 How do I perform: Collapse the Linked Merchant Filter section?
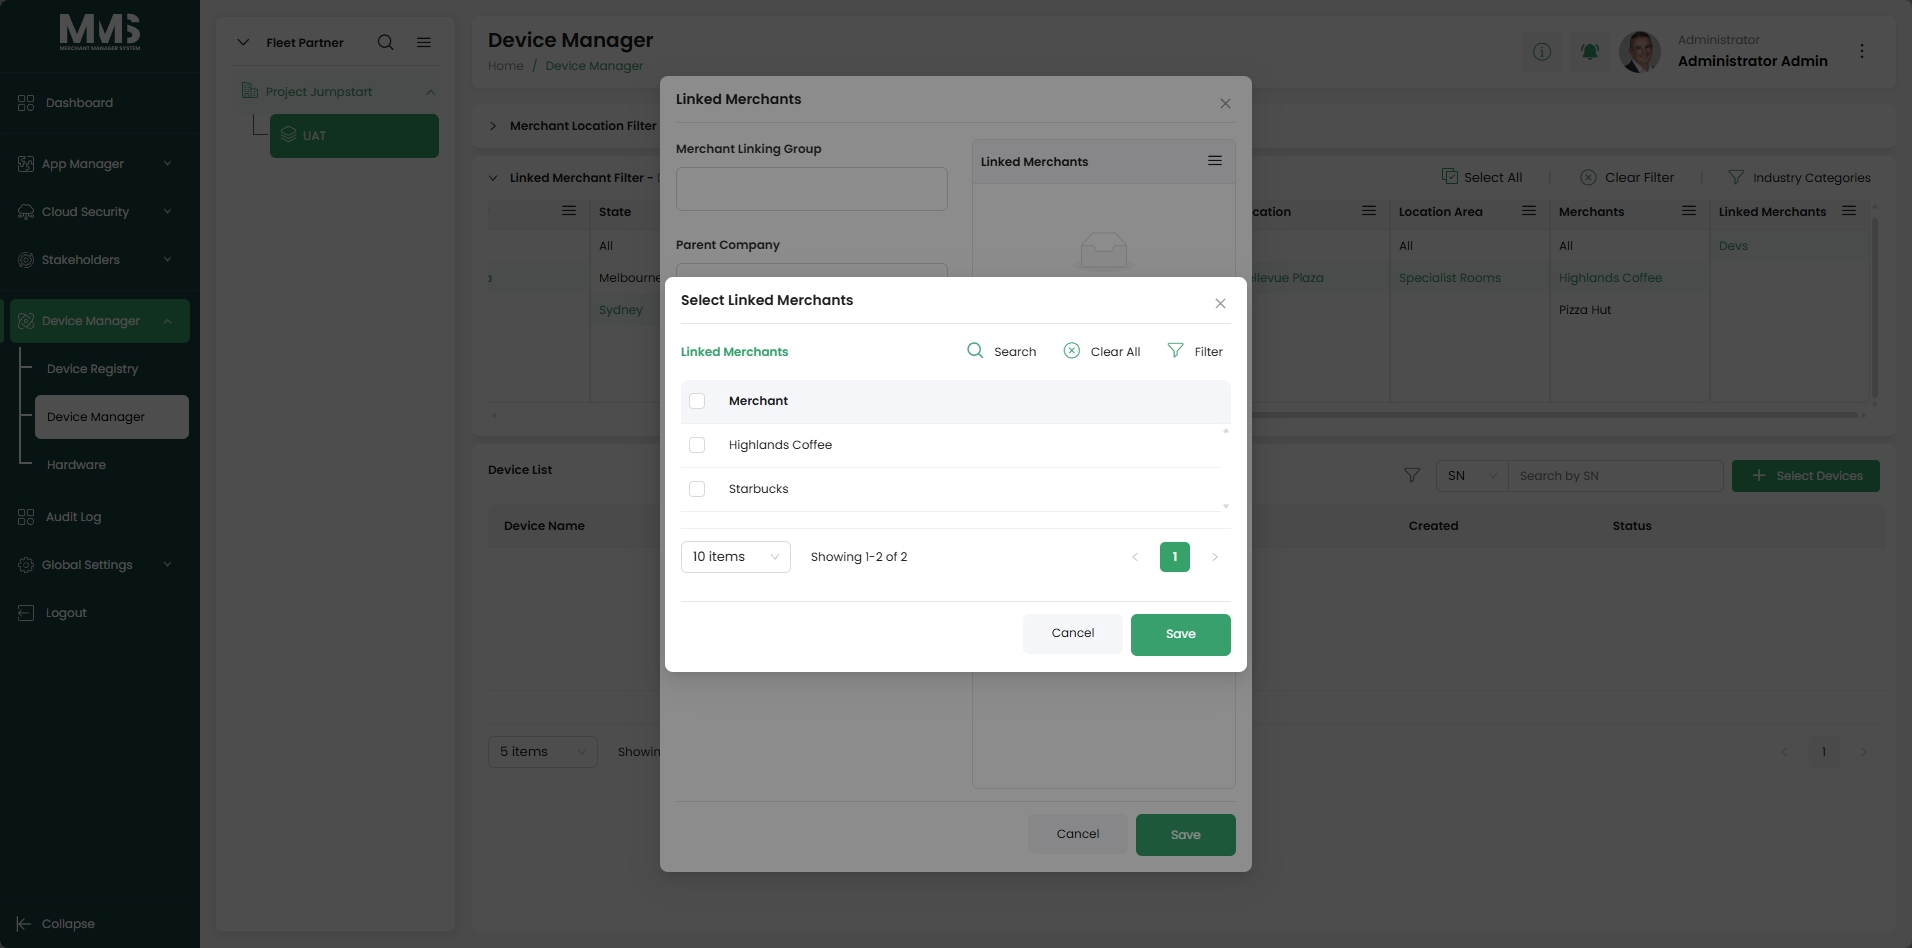pyautogui.click(x=493, y=178)
